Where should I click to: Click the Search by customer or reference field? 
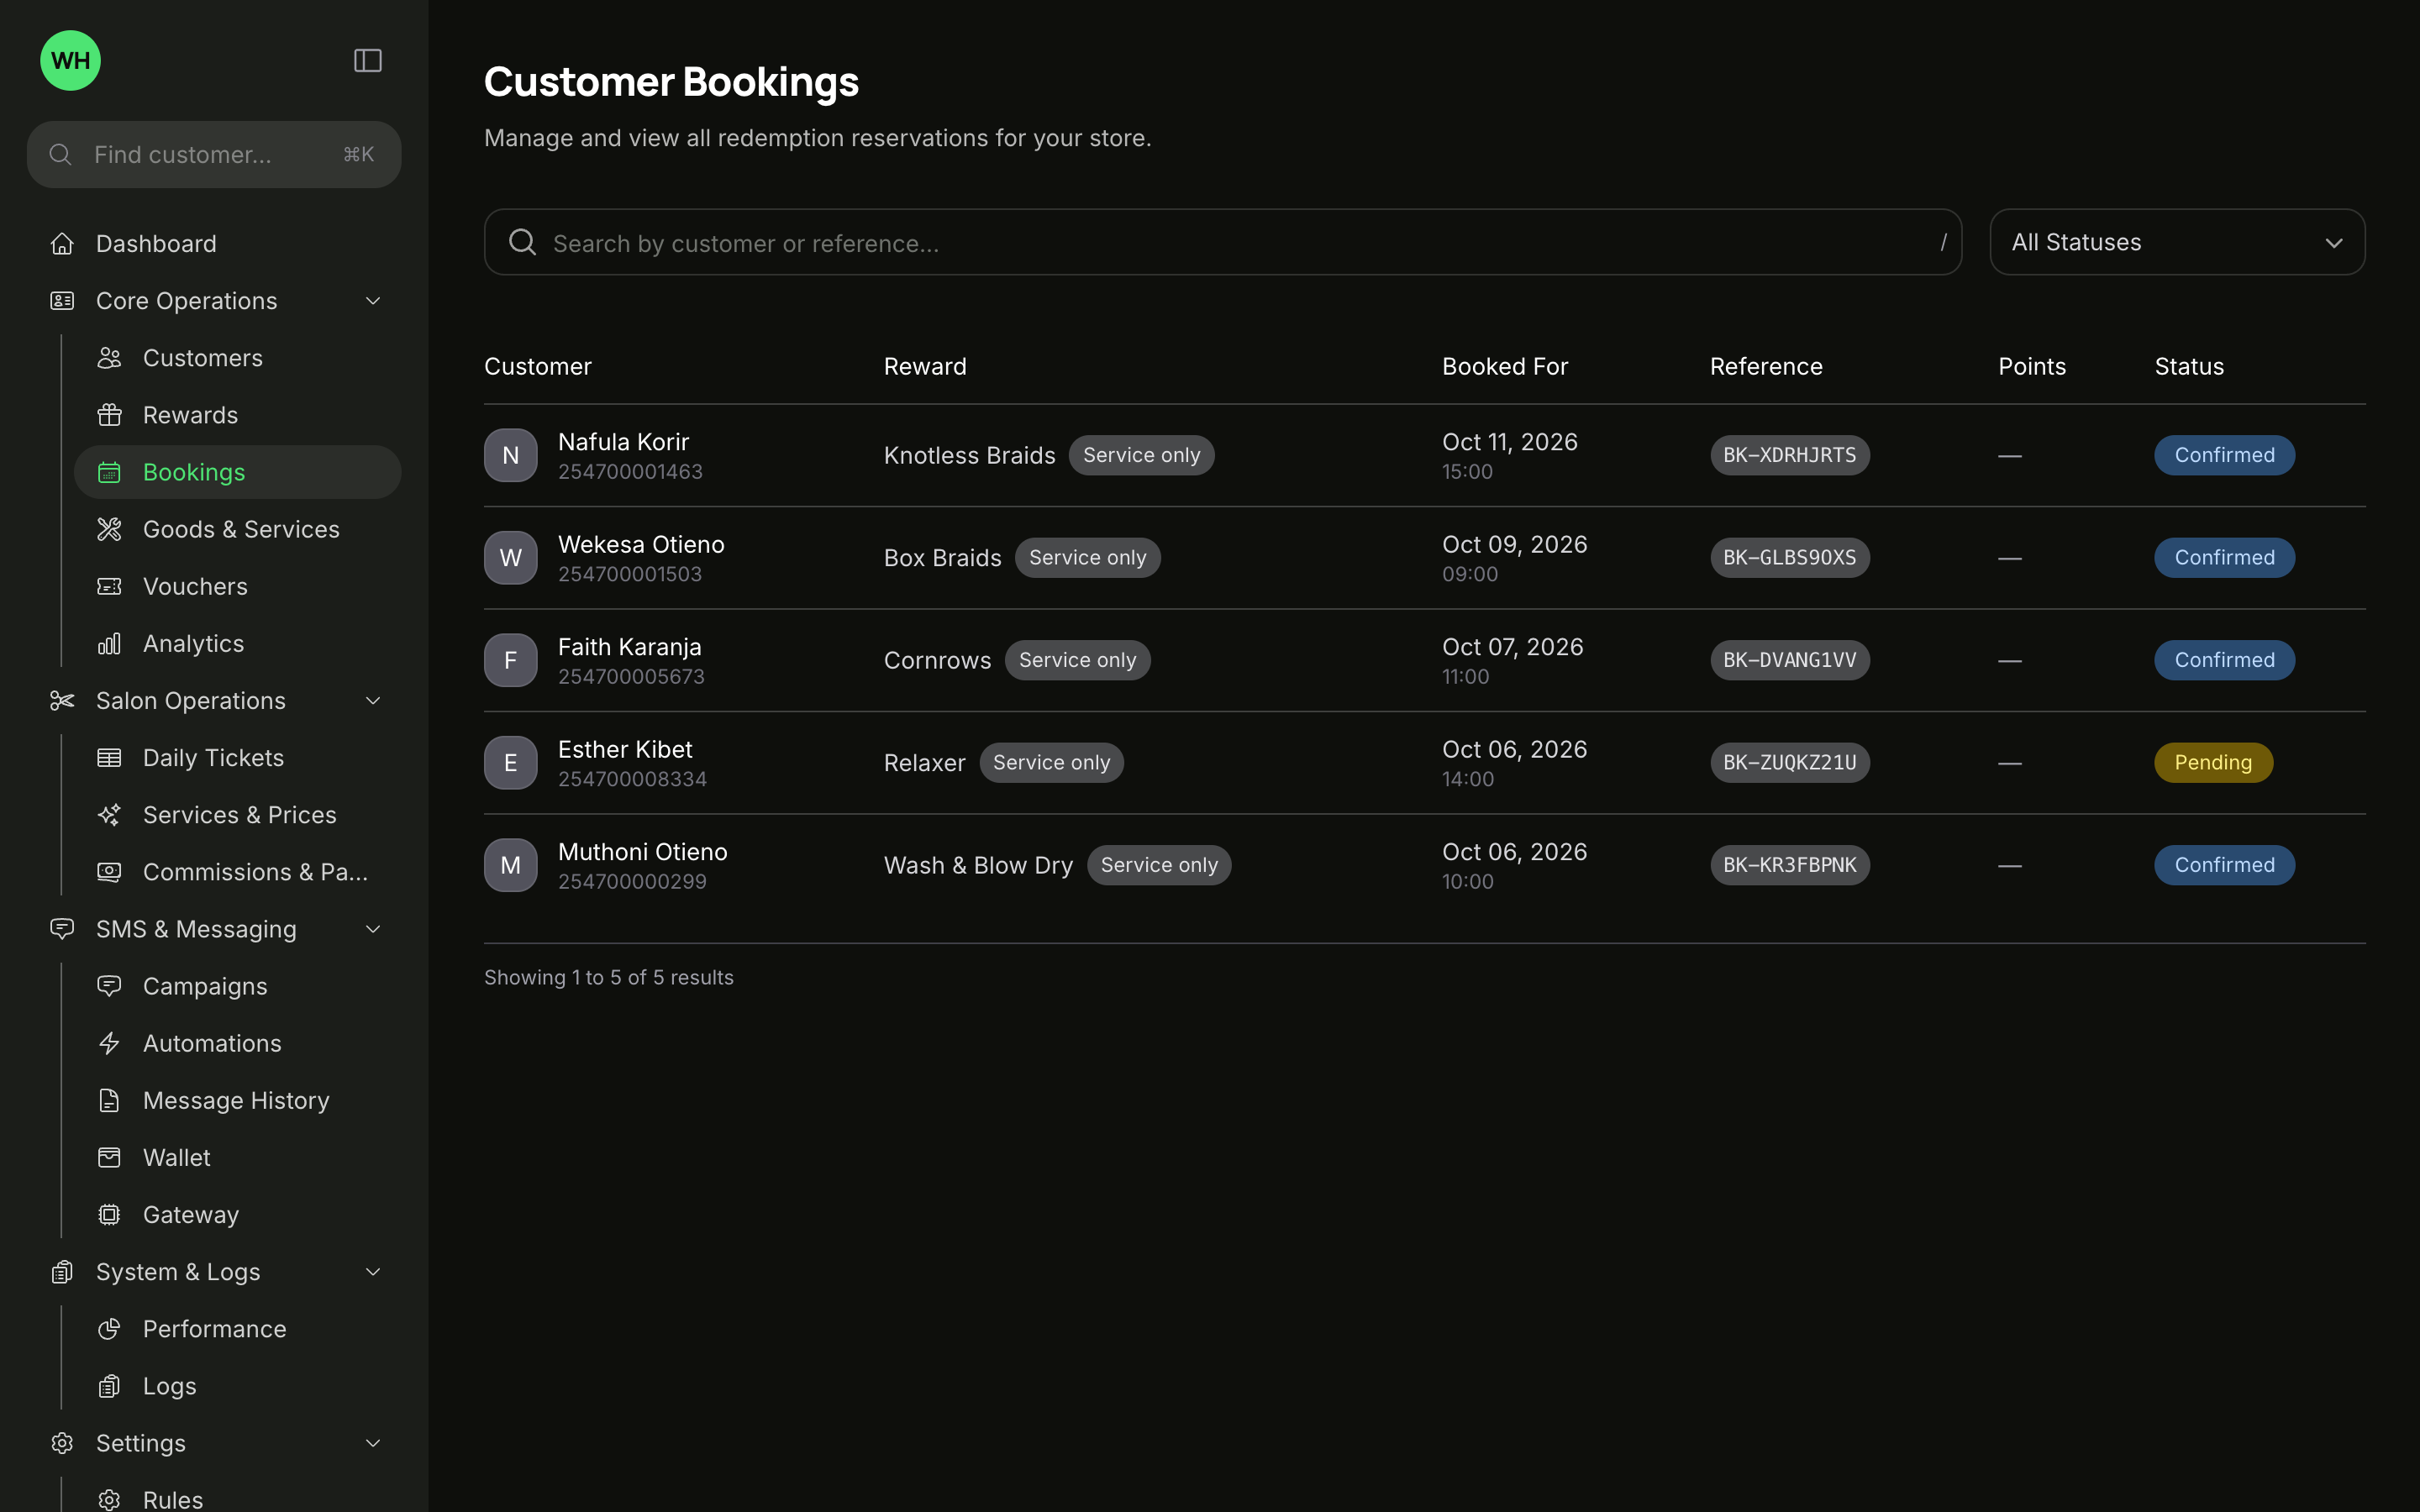click(1222, 242)
